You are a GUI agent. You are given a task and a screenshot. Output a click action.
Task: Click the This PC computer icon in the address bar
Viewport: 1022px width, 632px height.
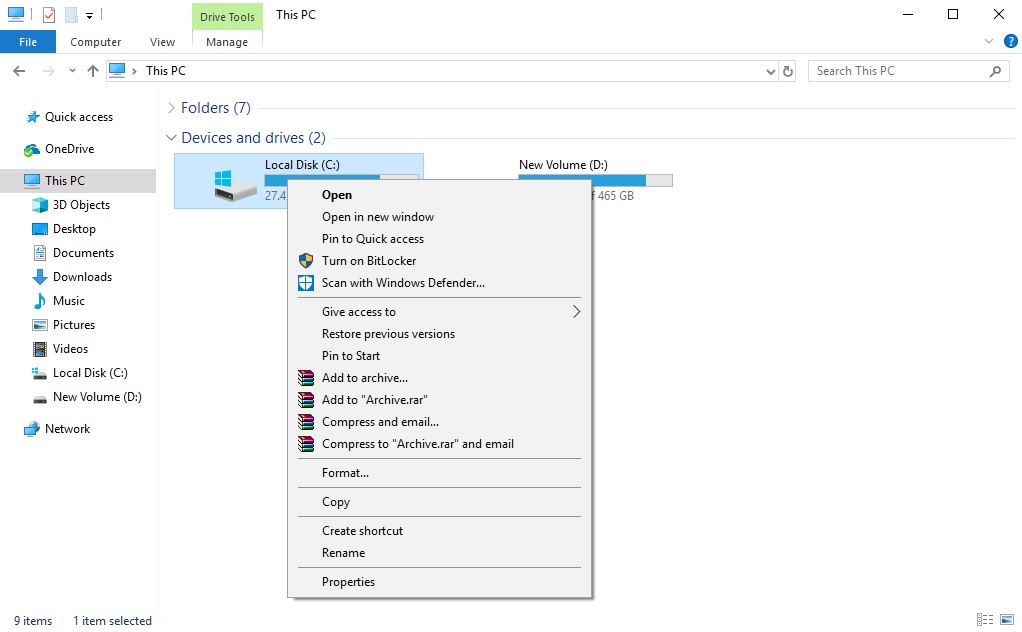pos(116,70)
